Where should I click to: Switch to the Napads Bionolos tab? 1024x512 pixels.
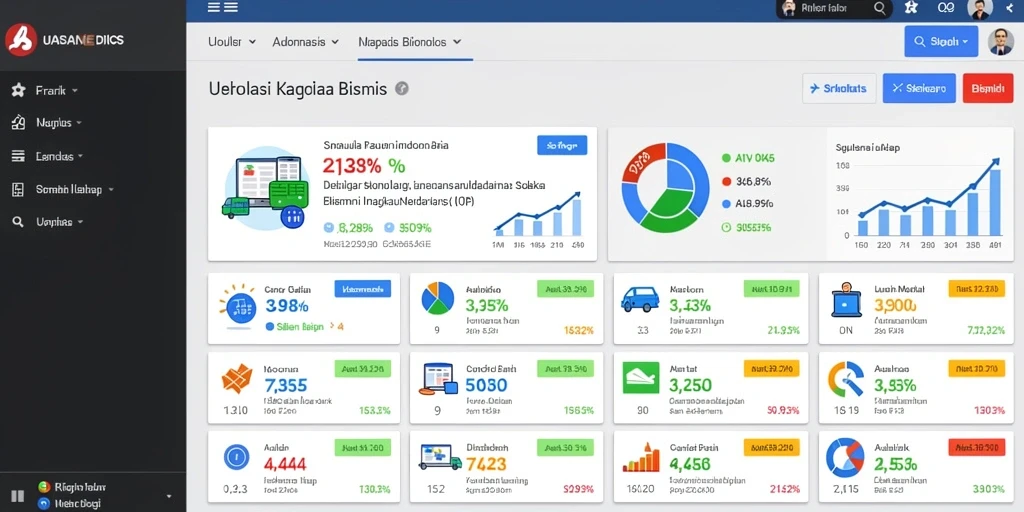point(410,42)
